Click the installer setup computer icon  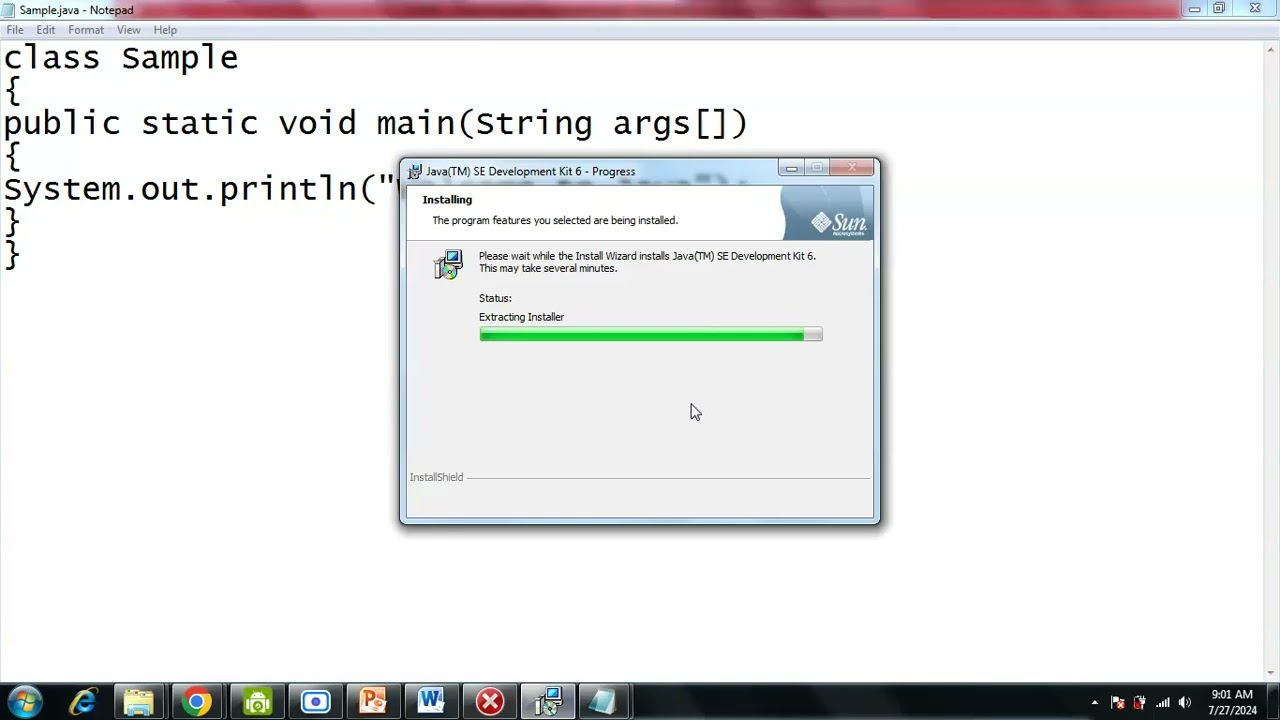point(448,264)
